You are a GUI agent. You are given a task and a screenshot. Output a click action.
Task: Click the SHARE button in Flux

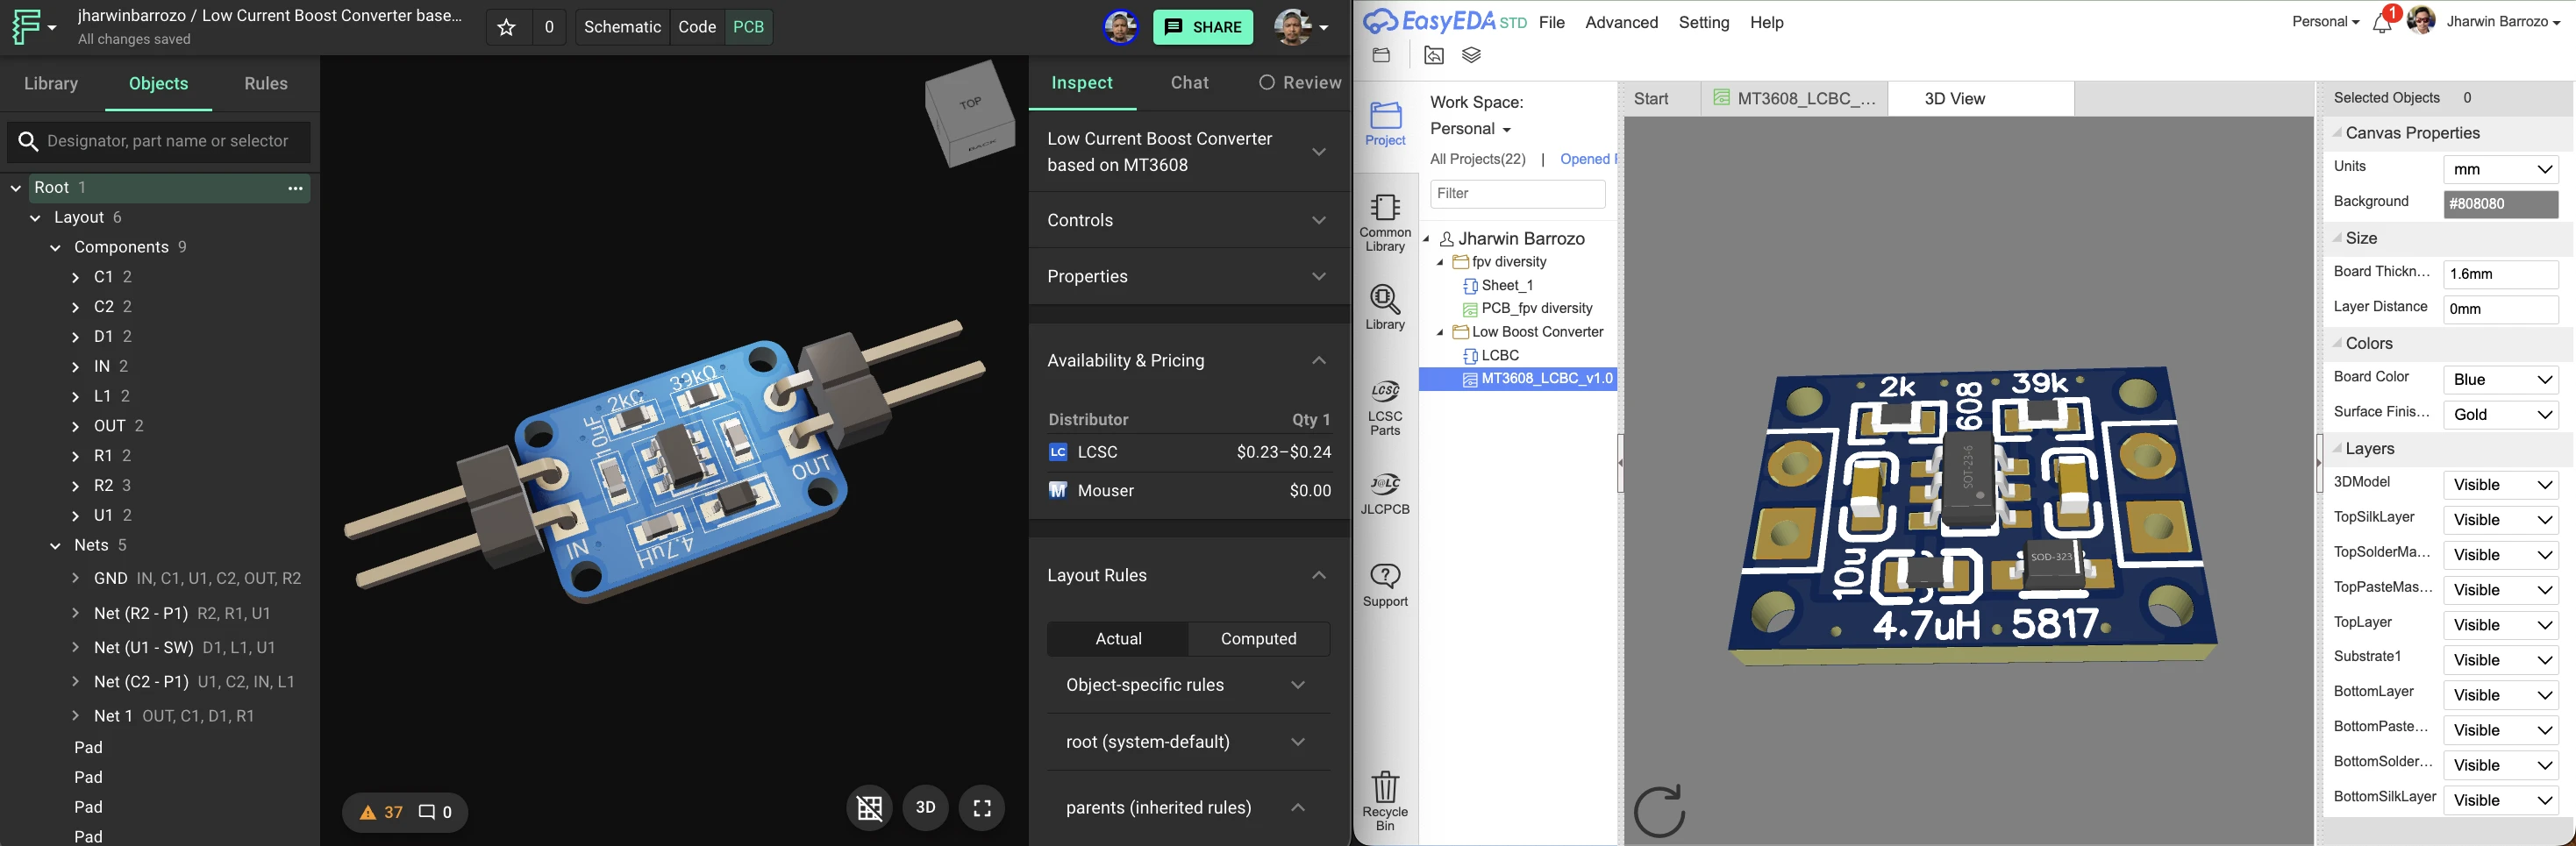click(1203, 27)
